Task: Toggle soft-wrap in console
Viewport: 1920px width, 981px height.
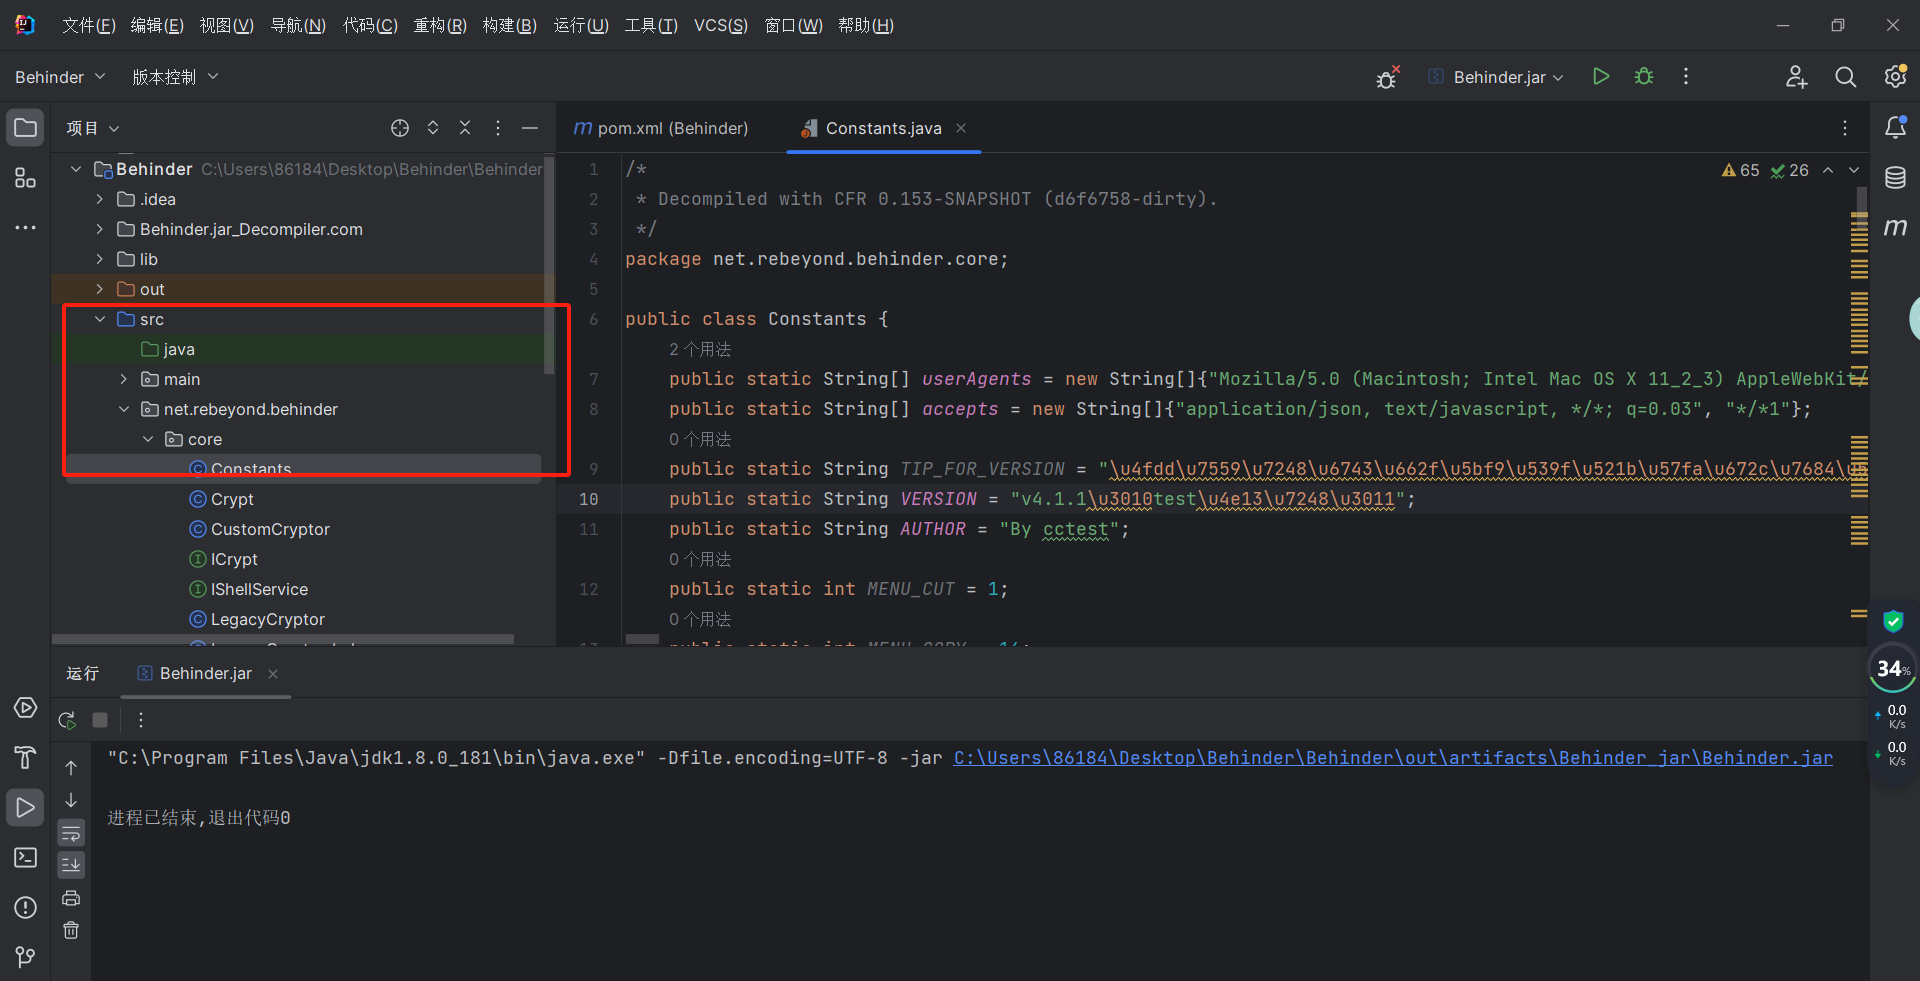Action: 71,833
